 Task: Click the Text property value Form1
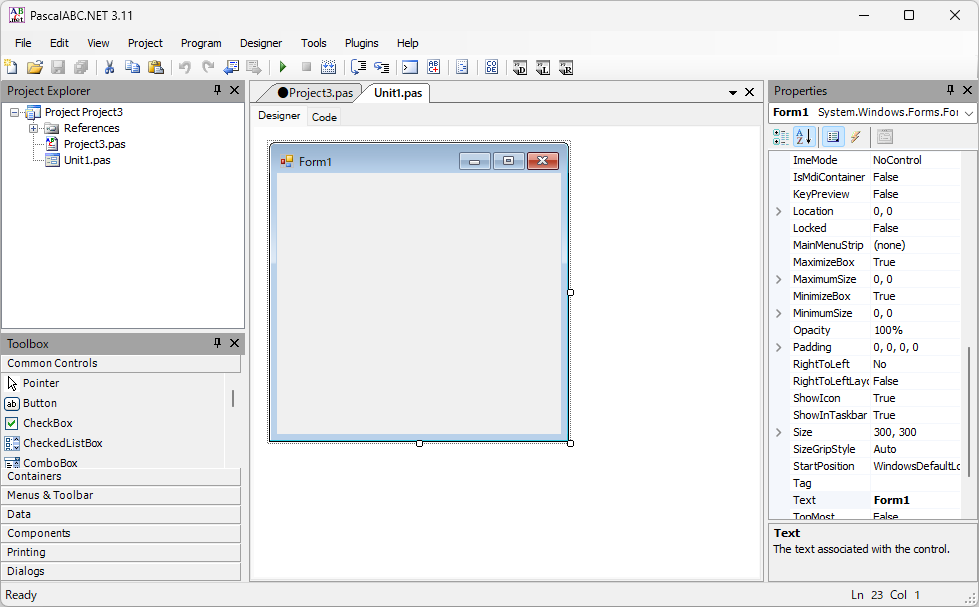point(915,500)
